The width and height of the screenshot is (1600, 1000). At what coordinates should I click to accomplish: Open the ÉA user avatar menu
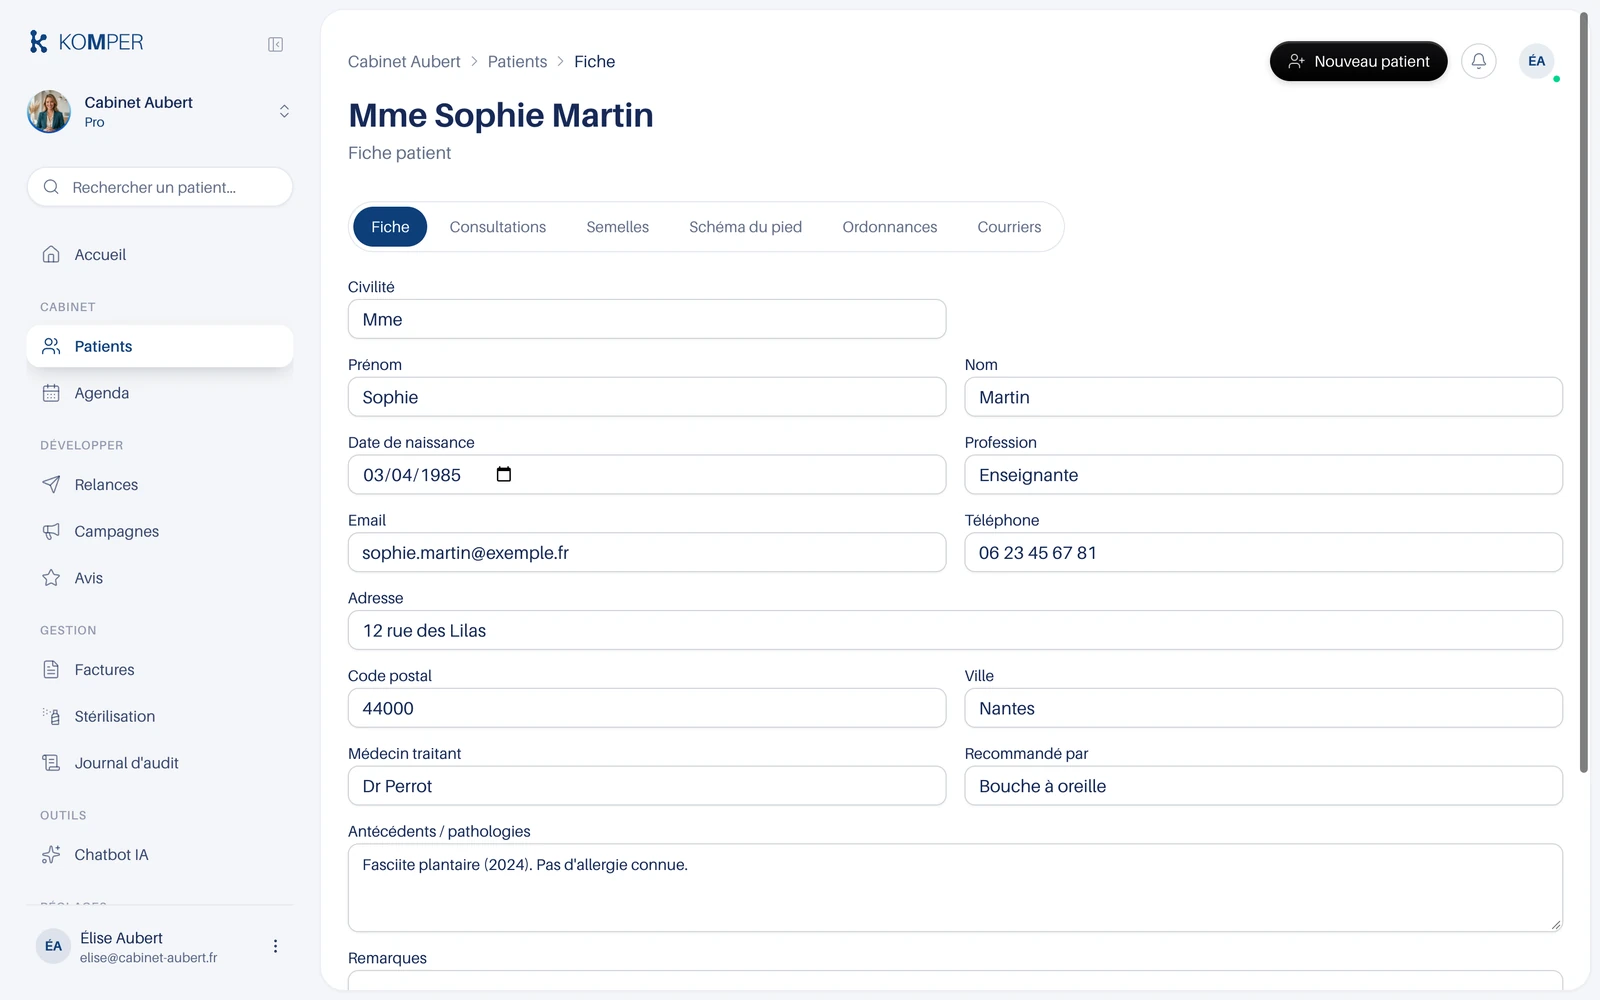tap(1537, 61)
